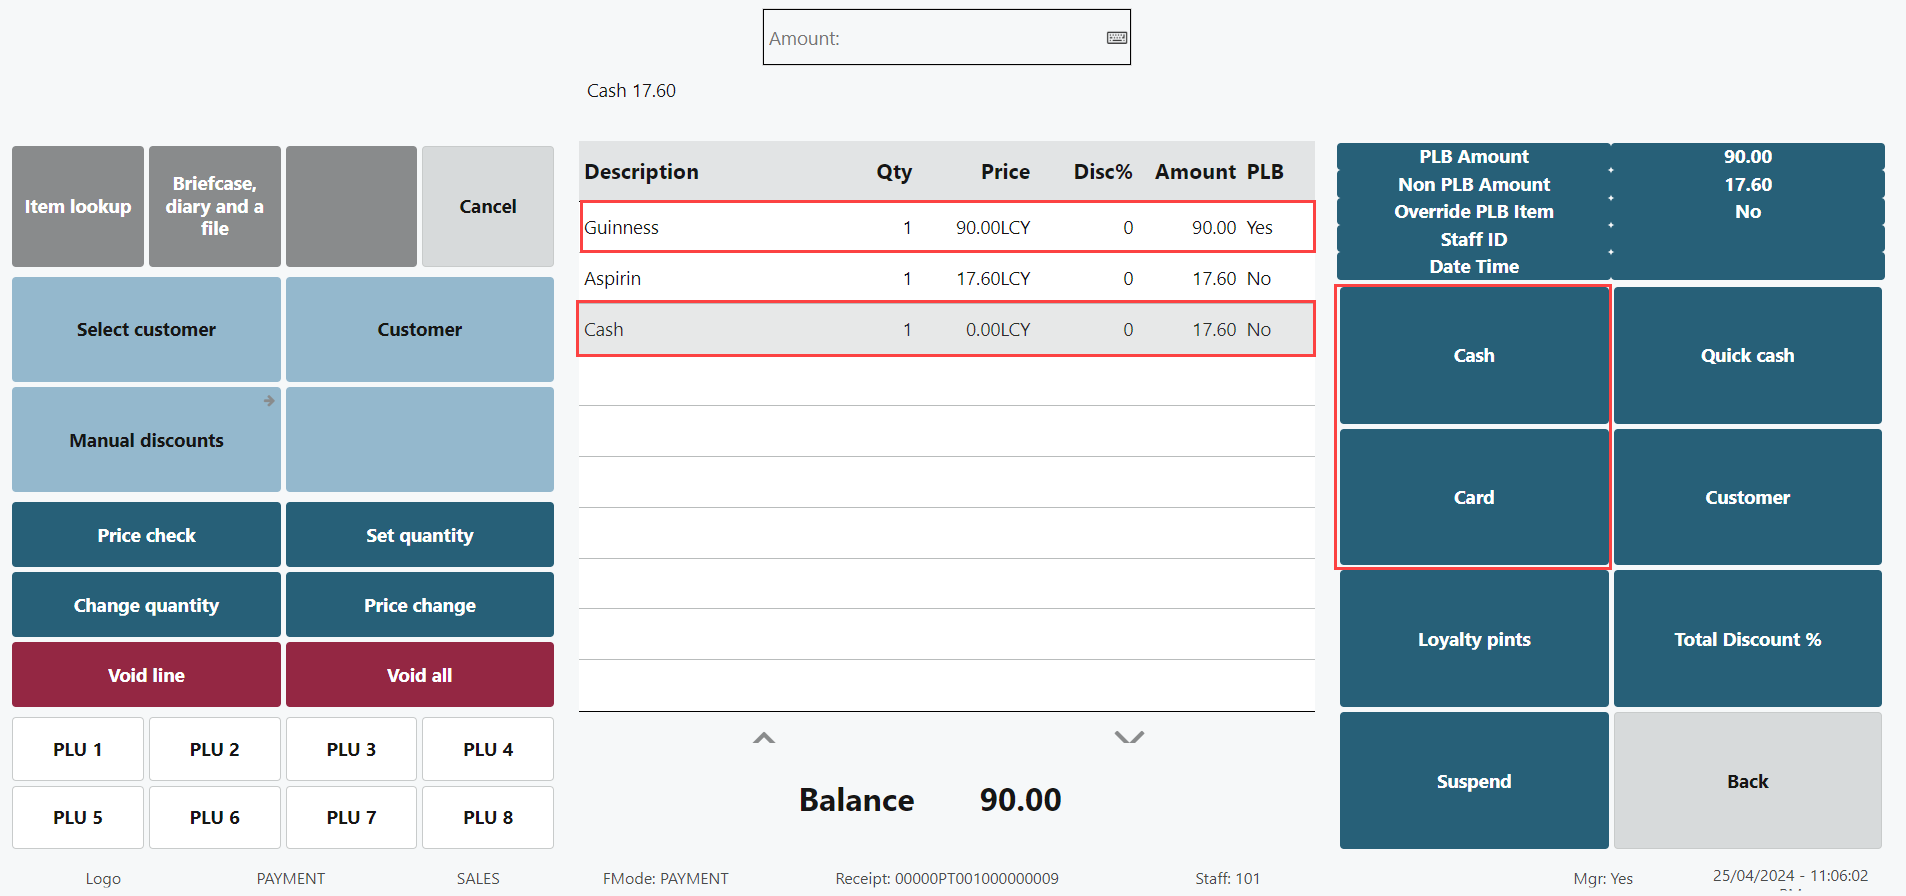Viewport: 1906px width, 896px height.
Task: Void the selected line
Action: (x=146, y=675)
